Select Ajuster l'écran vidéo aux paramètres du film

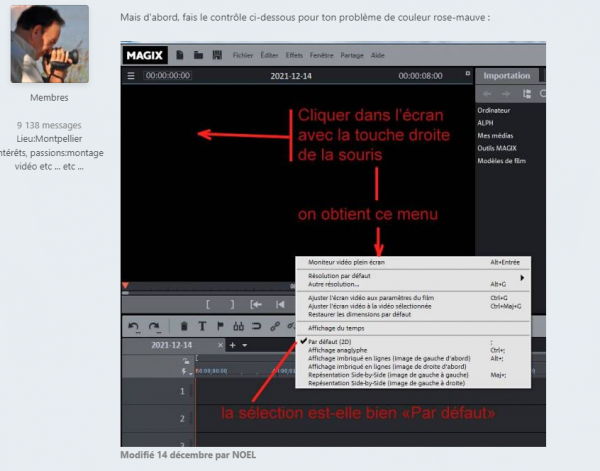tap(413, 298)
